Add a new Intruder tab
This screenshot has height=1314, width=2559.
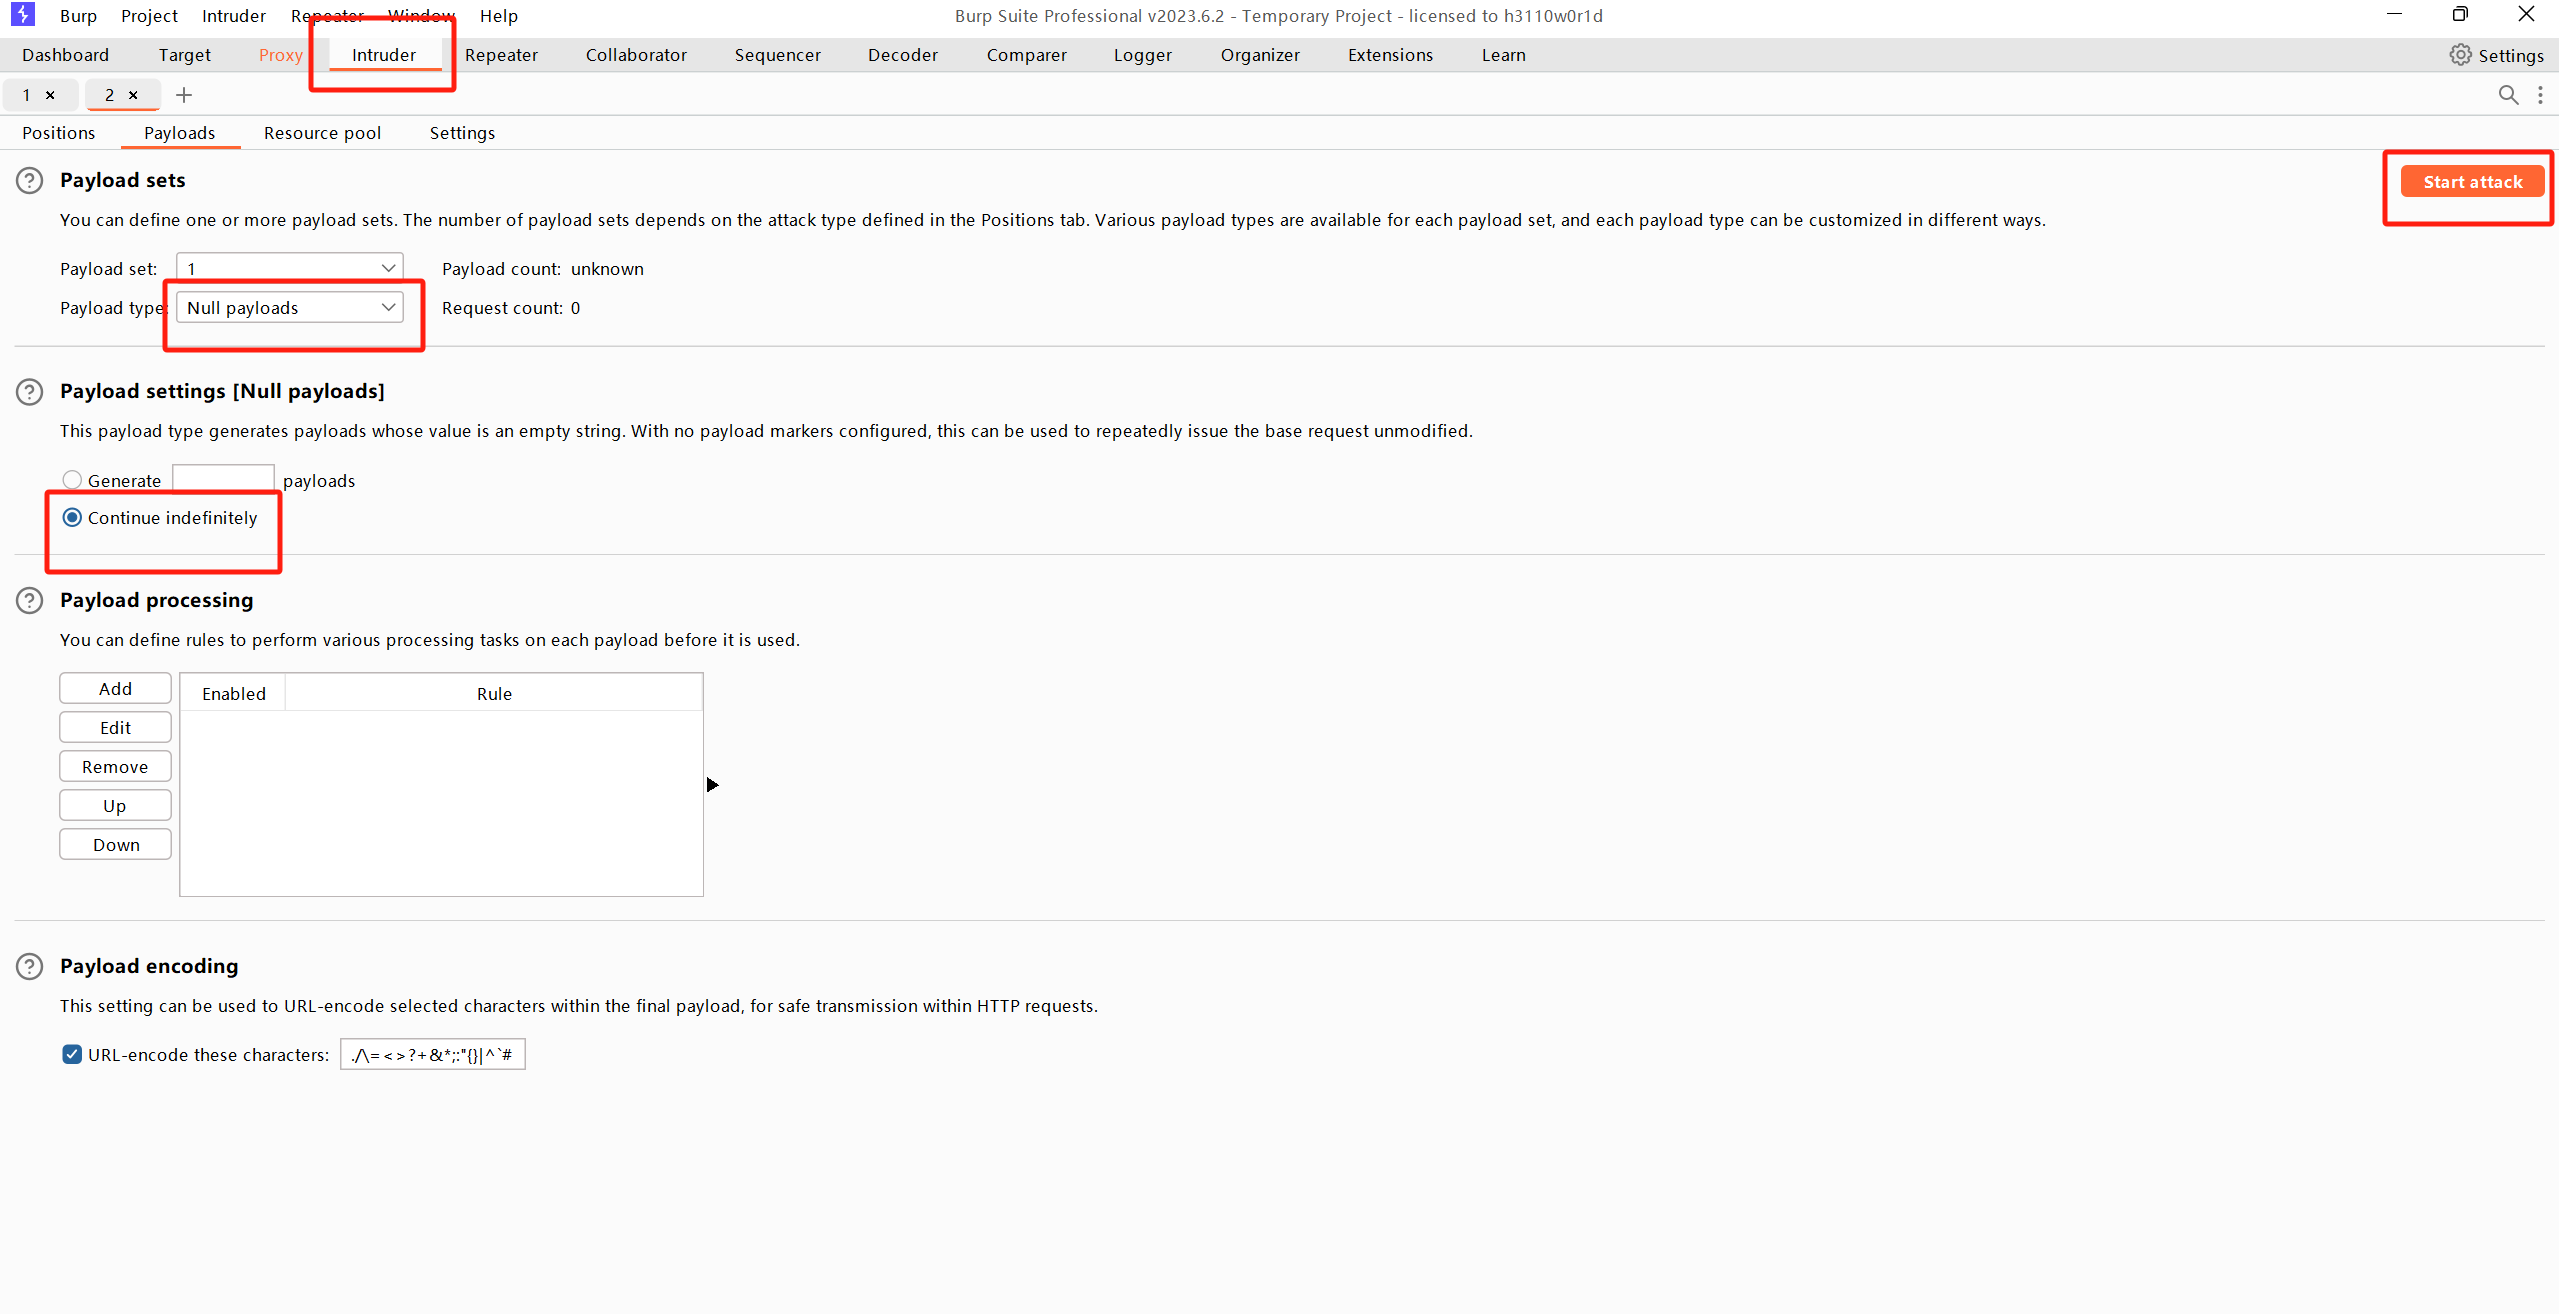[x=184, y=95]
